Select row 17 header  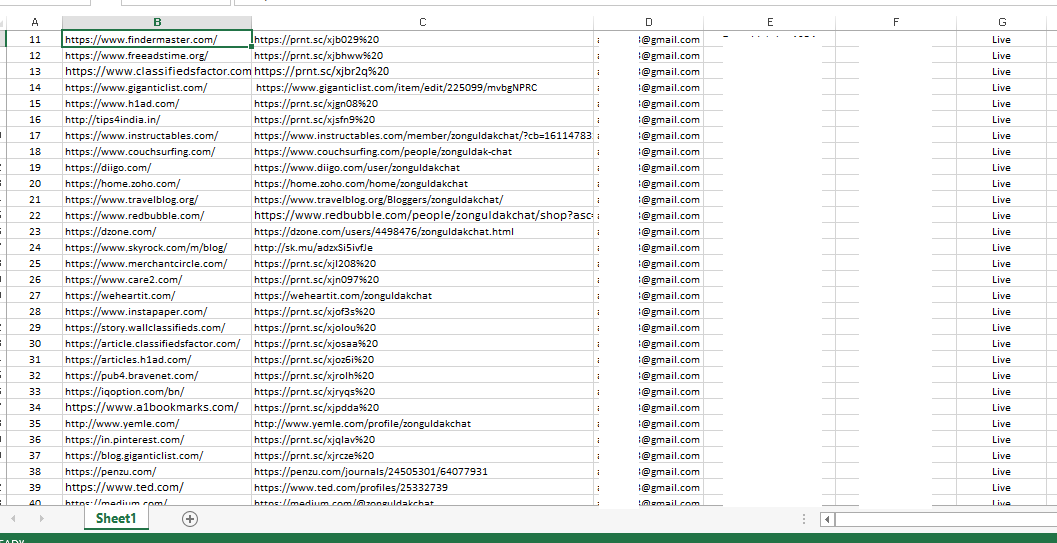pyautogui.click(x=35, y=136)
